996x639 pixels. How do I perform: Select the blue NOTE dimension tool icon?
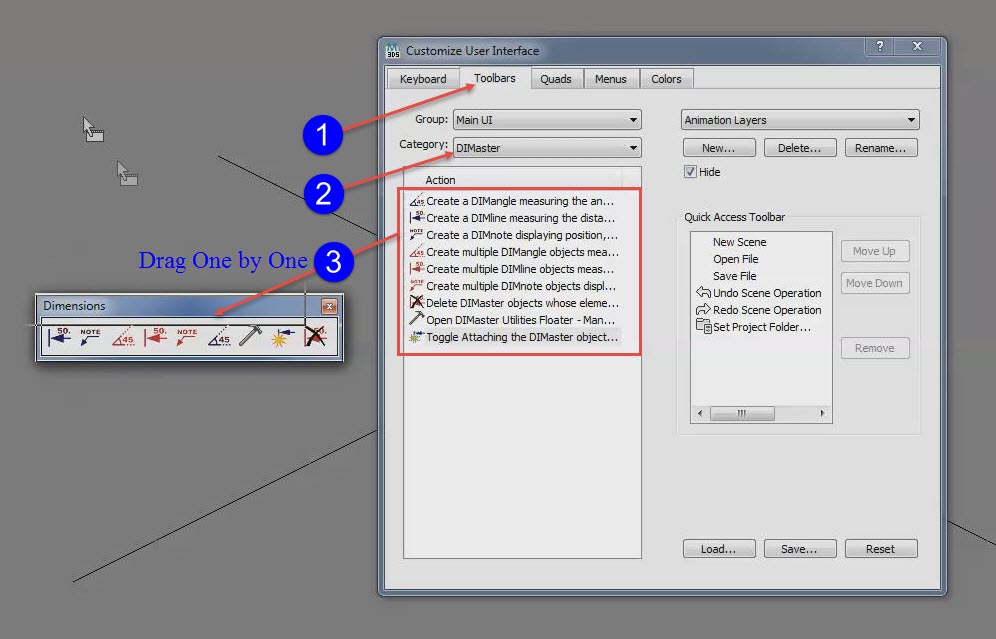click(x=88, y=336)
